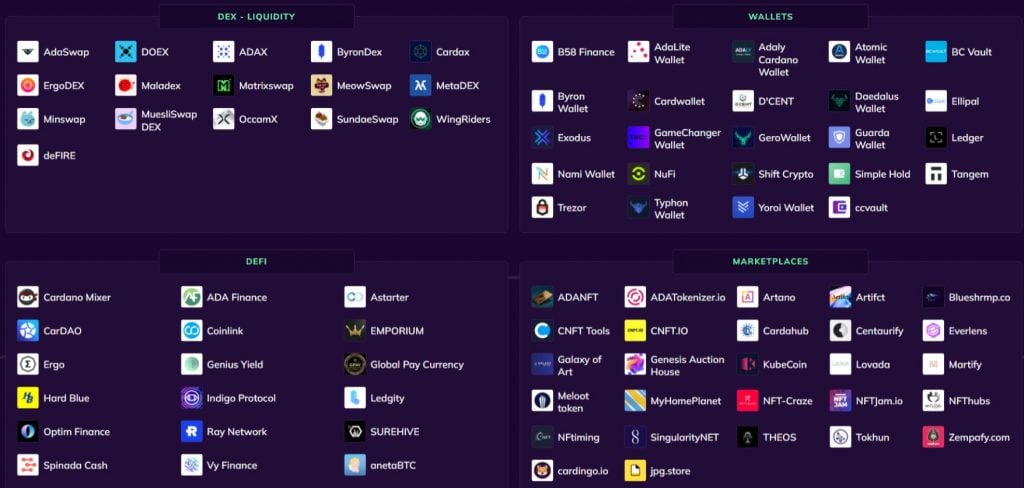1024x488 pixels.
Task: Click the Ledger logo icon
Action: click(x=936, y=137)
